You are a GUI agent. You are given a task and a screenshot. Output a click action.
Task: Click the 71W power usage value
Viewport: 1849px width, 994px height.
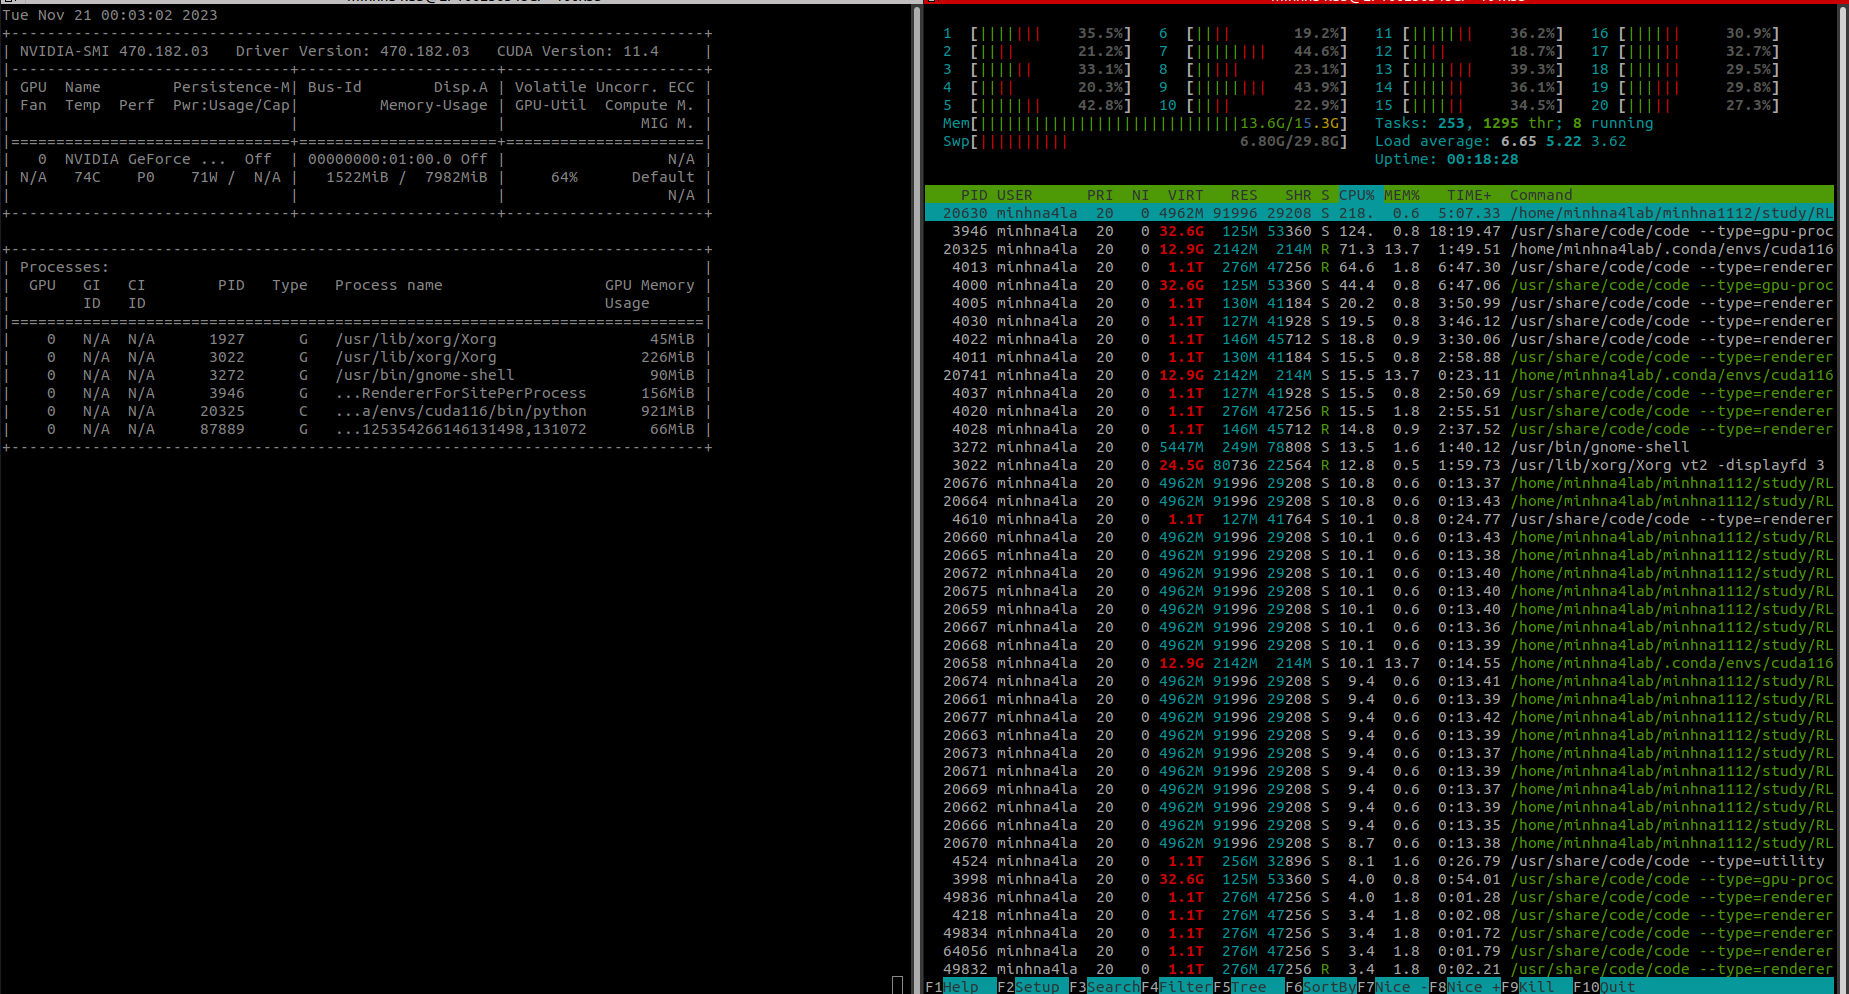[204, 177]
